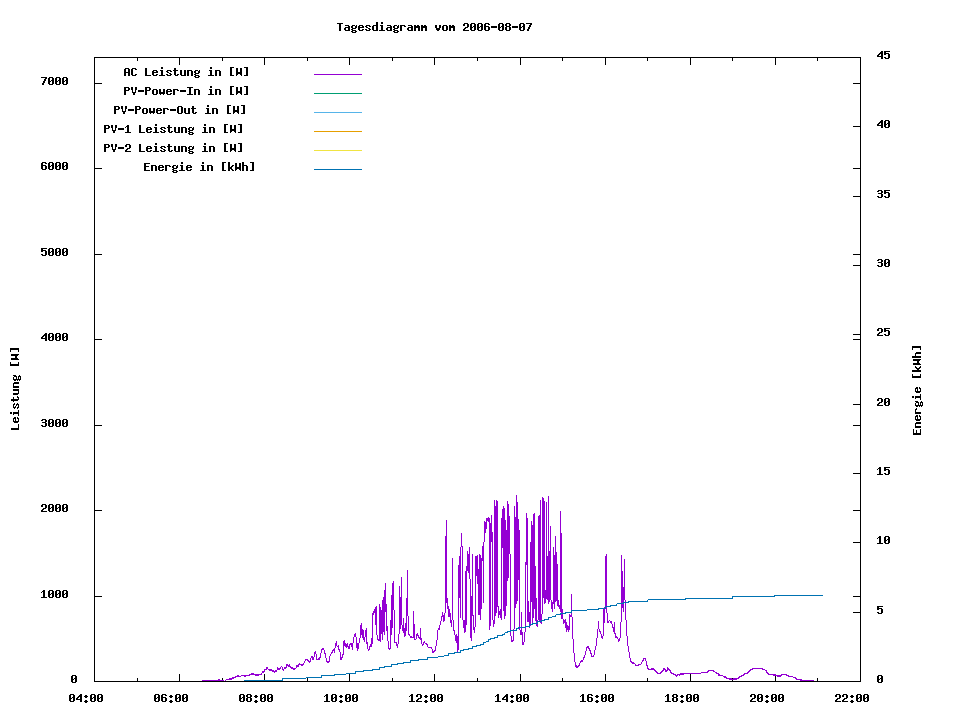Select the AC Leistung legend label
The height and width of the screenshot is (720, 960).
pyautogui.click(x=186, y=72)
